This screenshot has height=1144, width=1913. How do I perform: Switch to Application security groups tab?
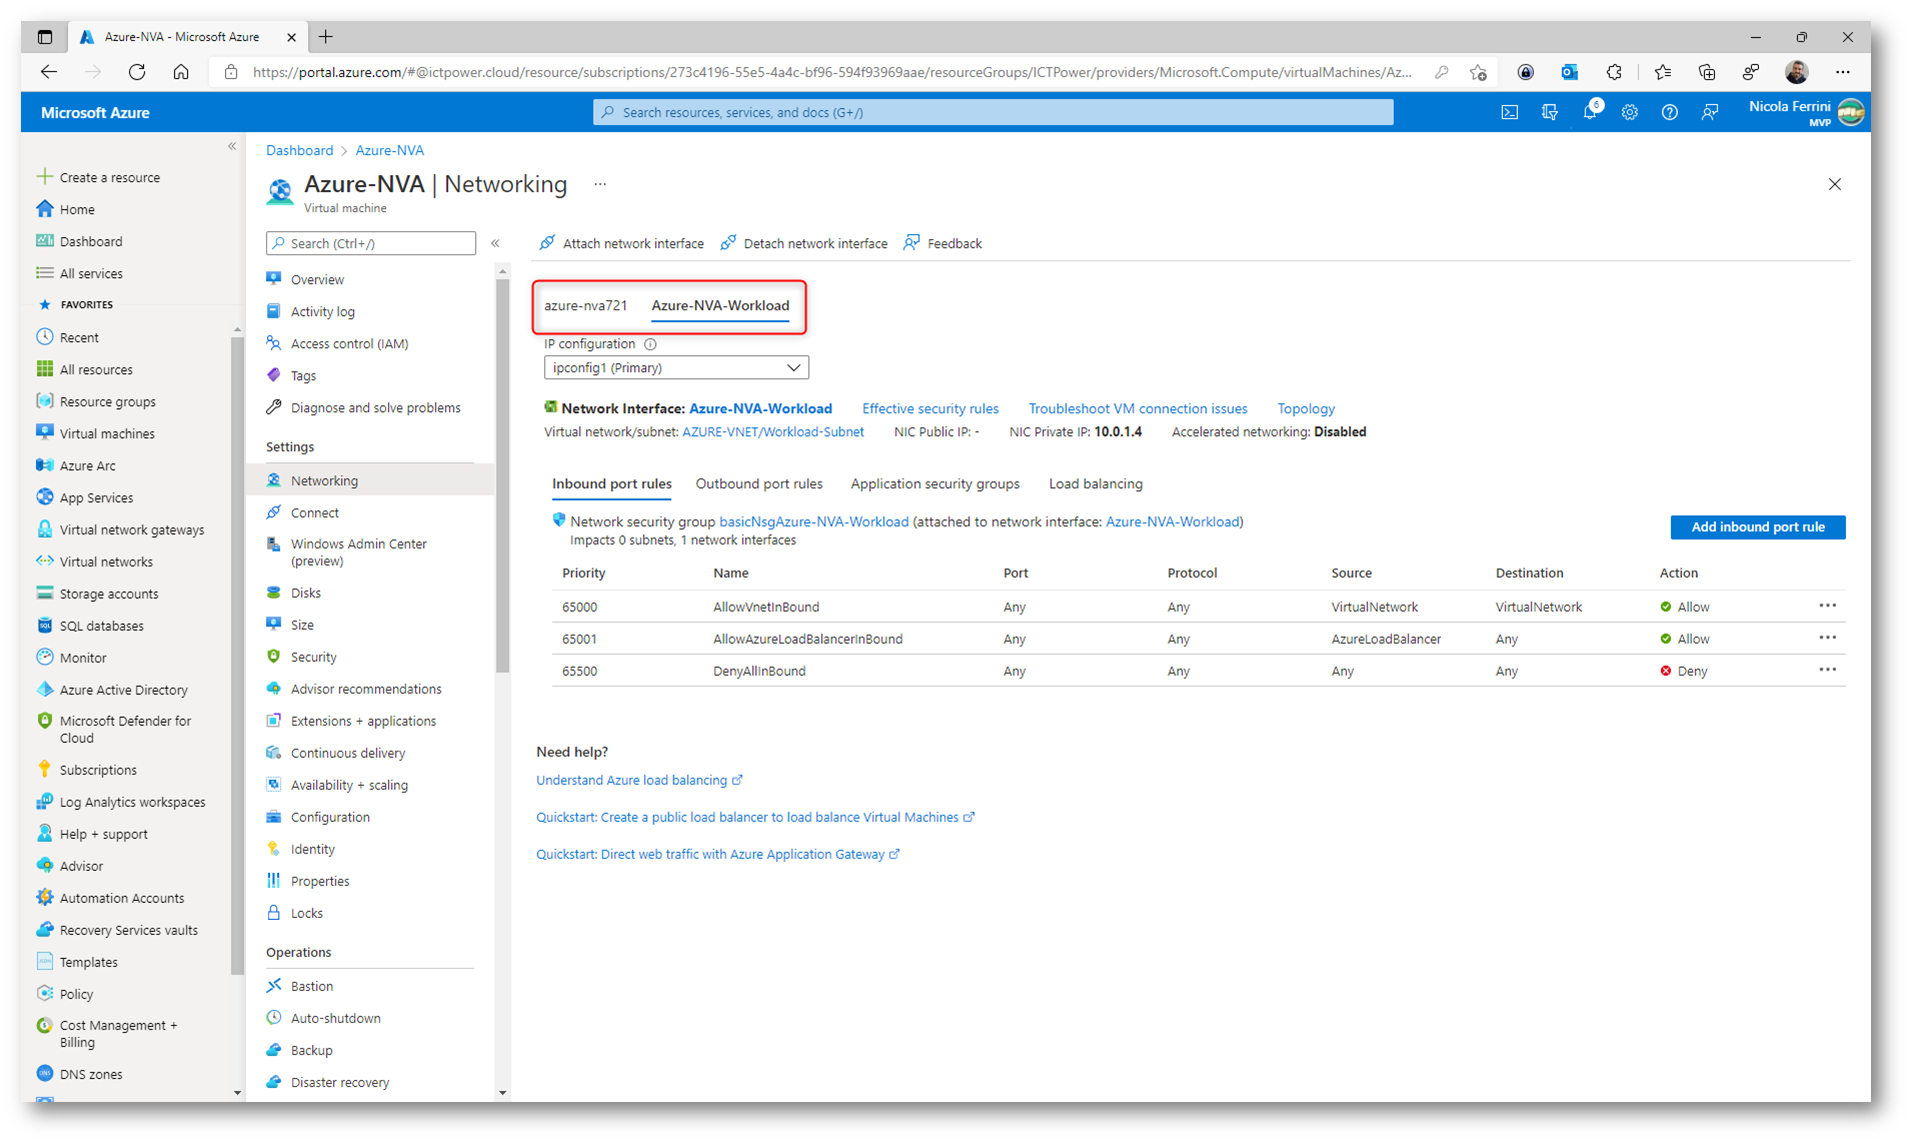pyautogui.click(x=935, y=484)
